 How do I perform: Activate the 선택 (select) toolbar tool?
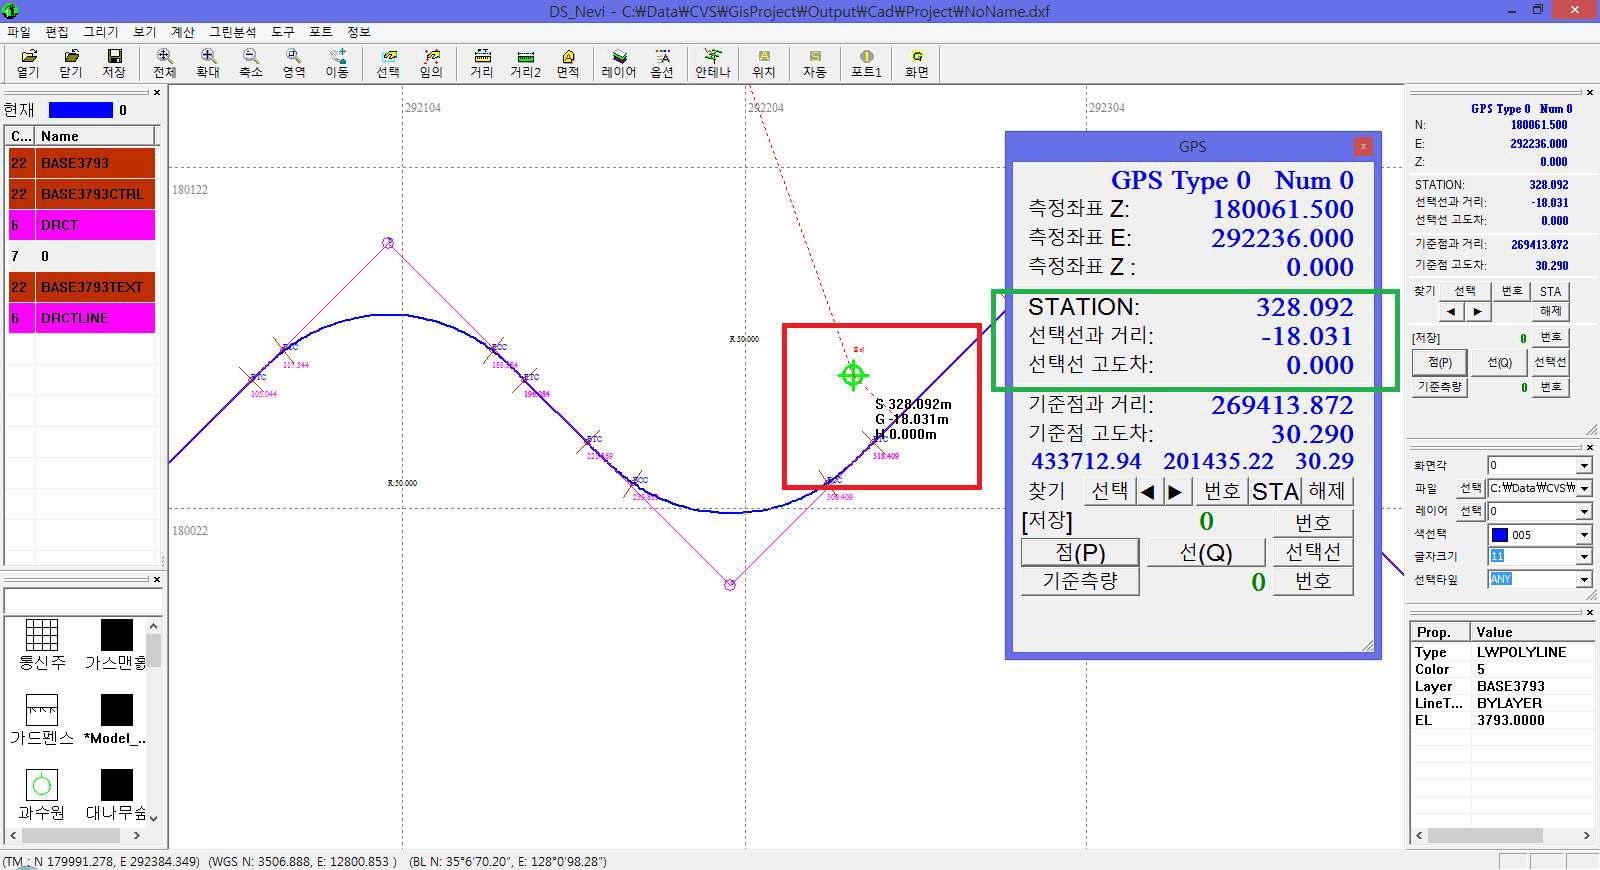click(x=388, y=63)
